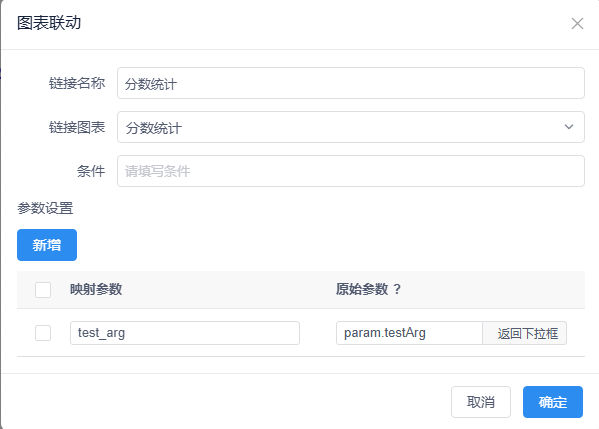Select the test_arg mapping parameter field
Image resolution: width=599 pixels, height=429 pixels.
pyautogui.click(x=185, y=333)
